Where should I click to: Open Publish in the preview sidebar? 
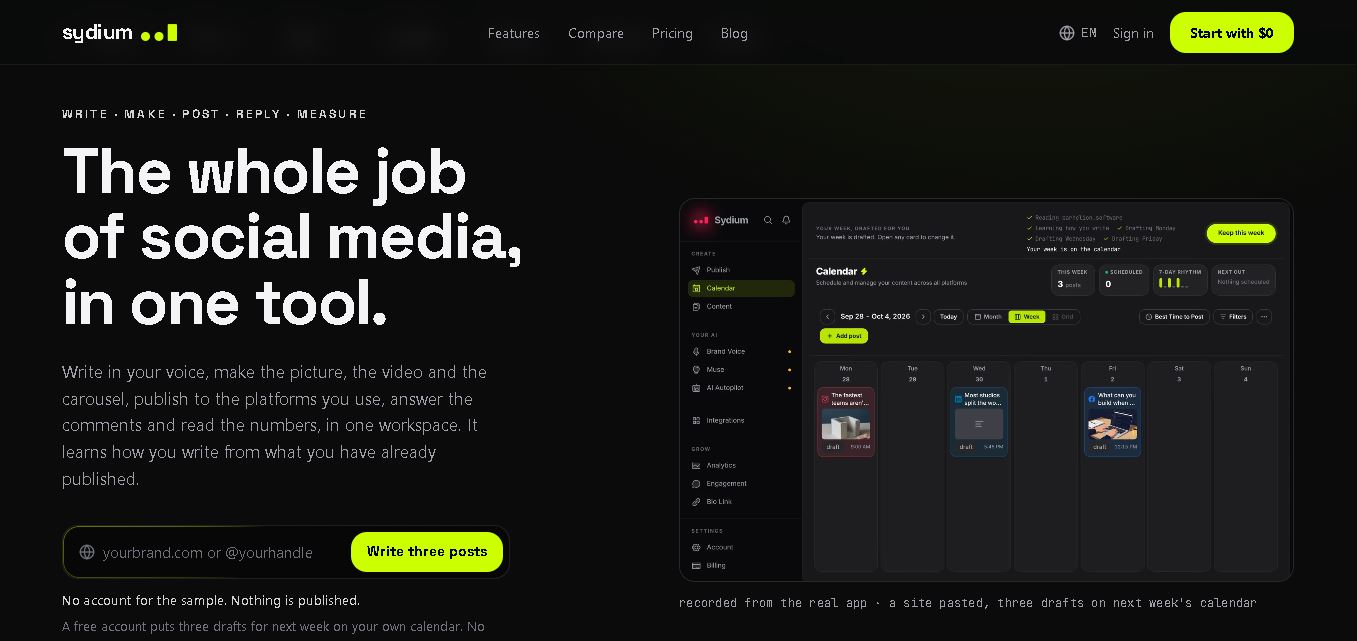(x=741, y=270)
